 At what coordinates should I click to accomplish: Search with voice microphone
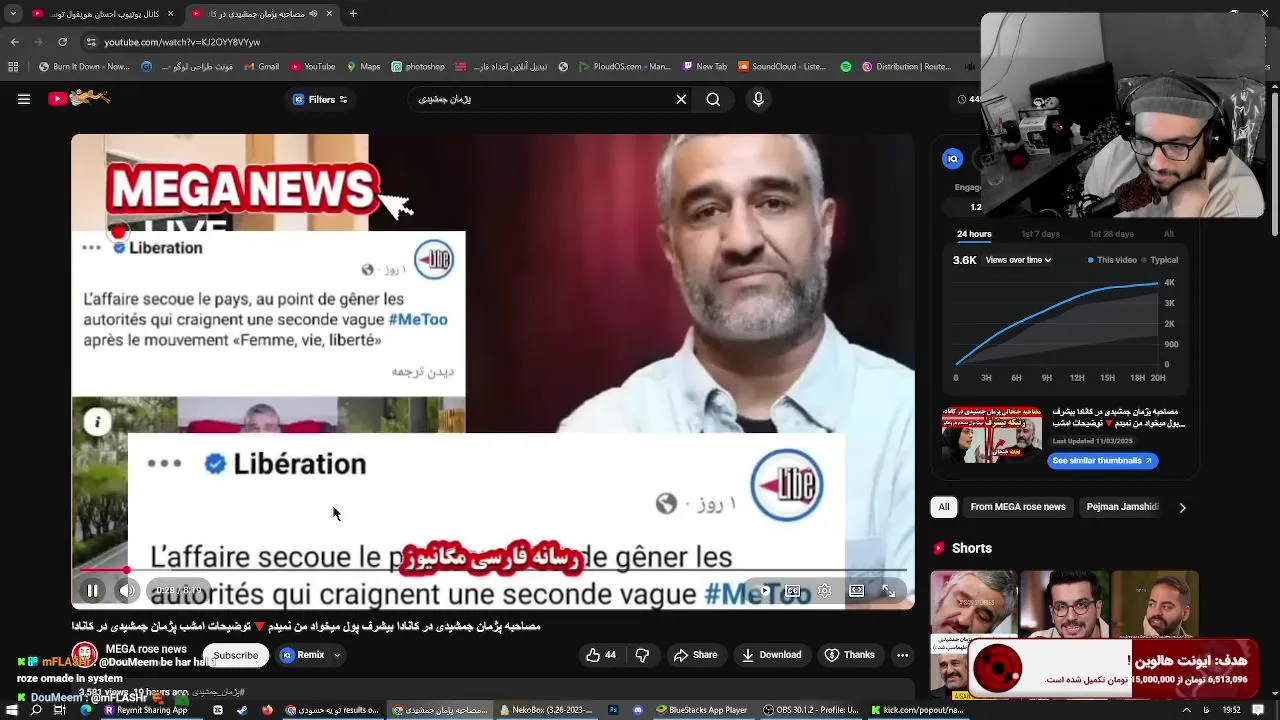758,99
